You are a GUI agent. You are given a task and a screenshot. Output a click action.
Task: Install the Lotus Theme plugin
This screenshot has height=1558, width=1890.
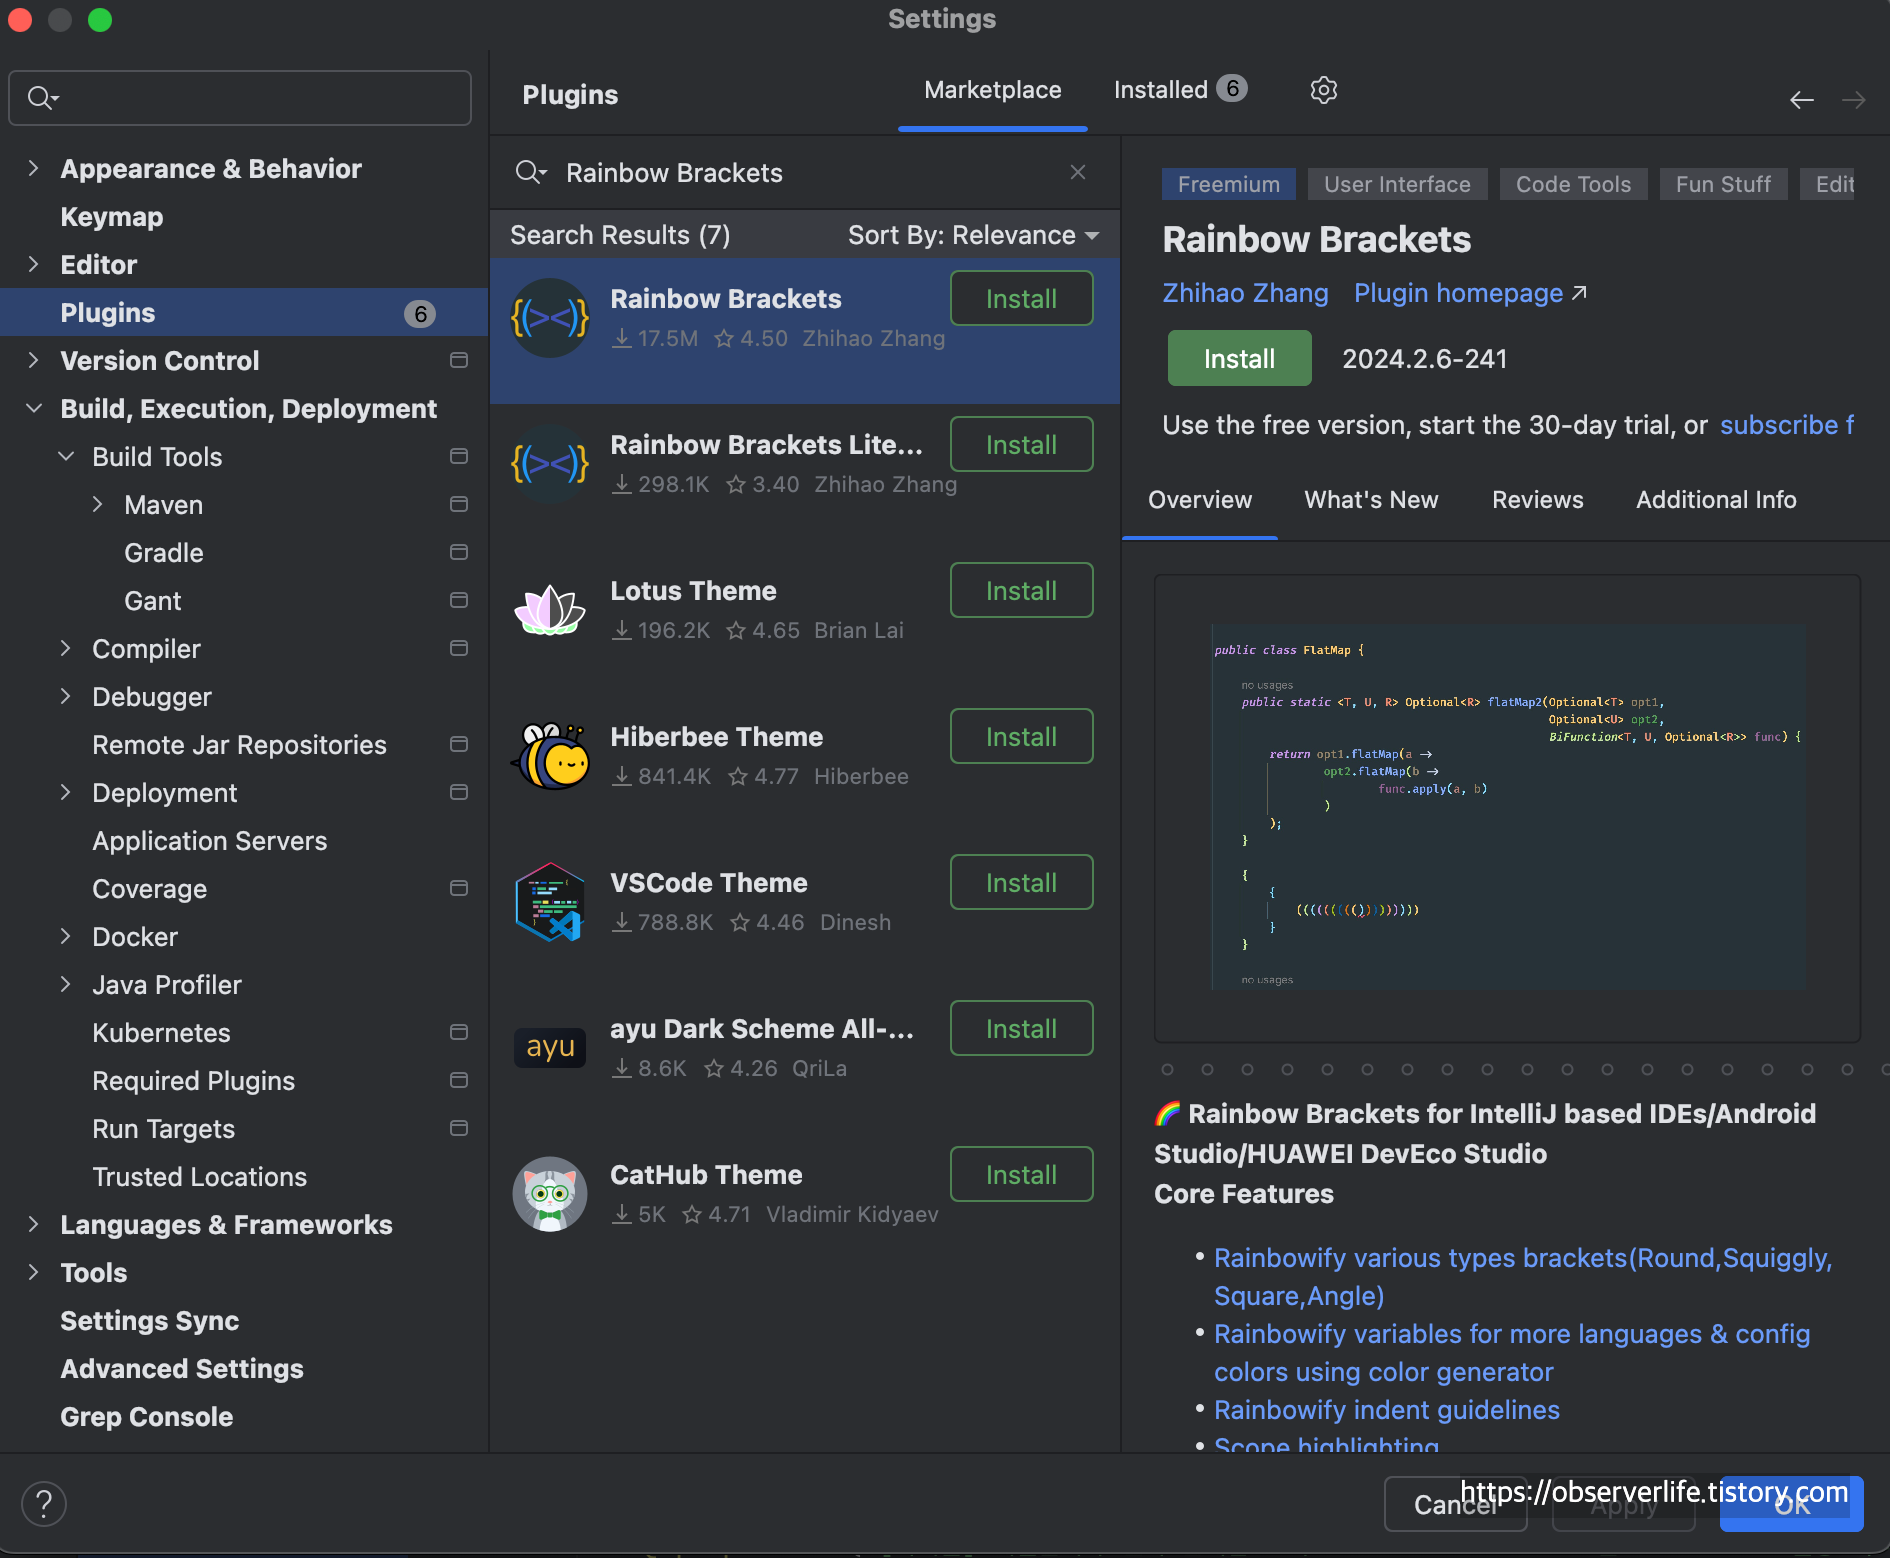tap(1021, 590)
